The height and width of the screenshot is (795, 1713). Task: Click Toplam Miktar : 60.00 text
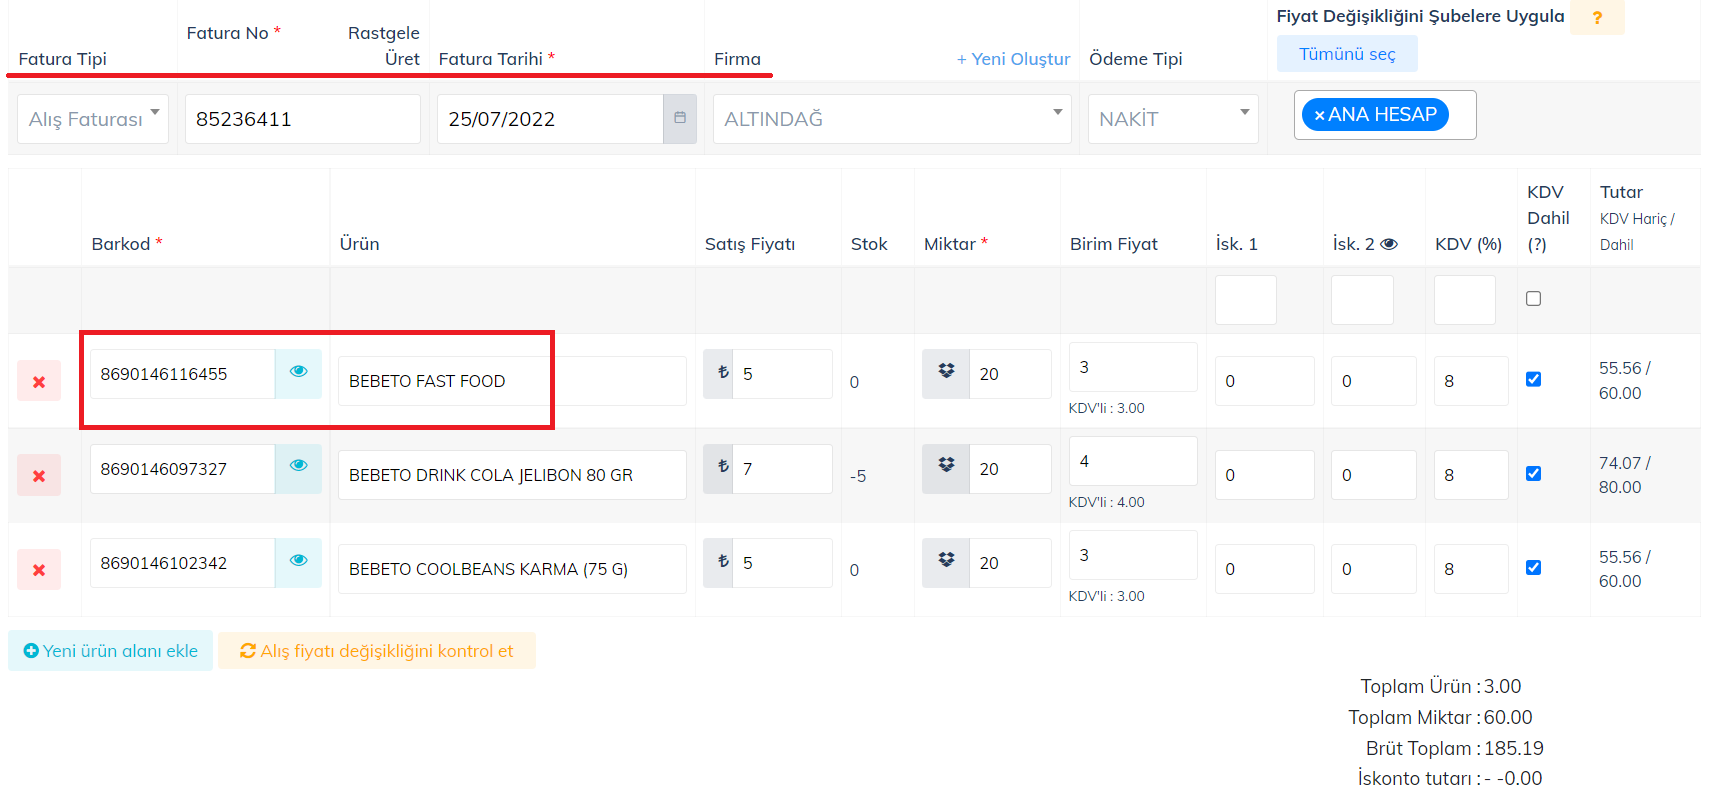pos(1440,717)
